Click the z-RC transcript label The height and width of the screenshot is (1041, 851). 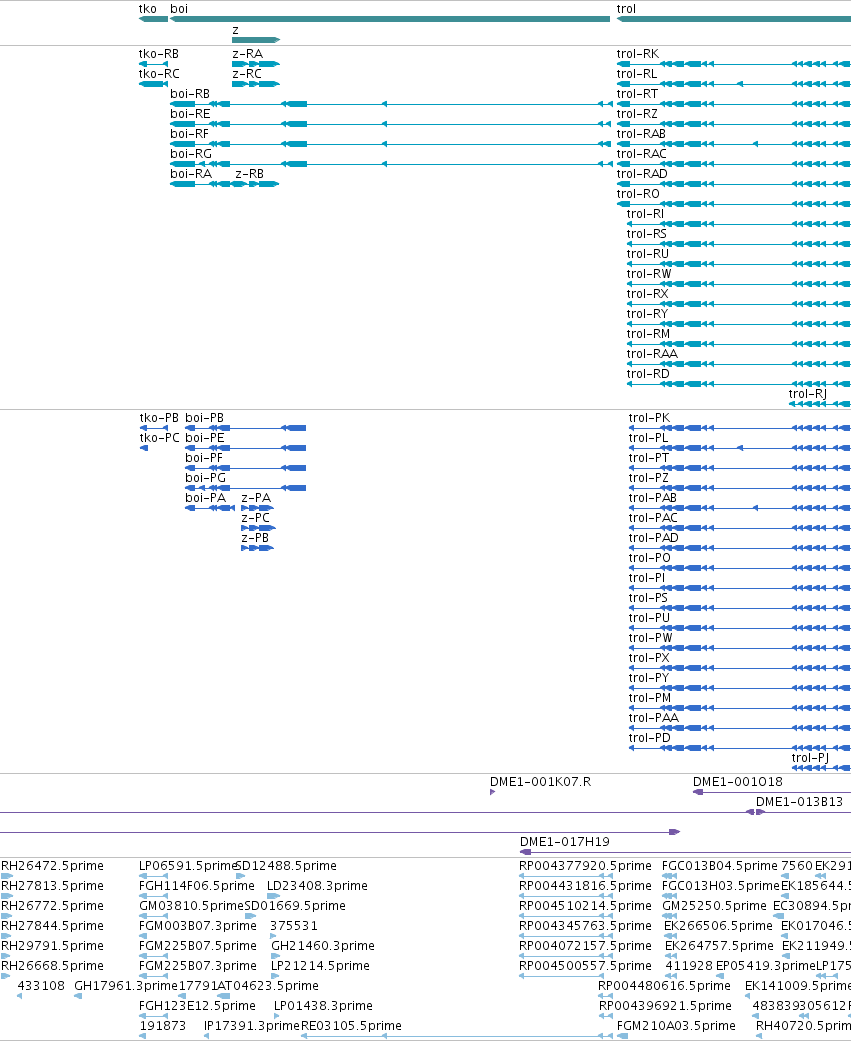click(247, 74)
